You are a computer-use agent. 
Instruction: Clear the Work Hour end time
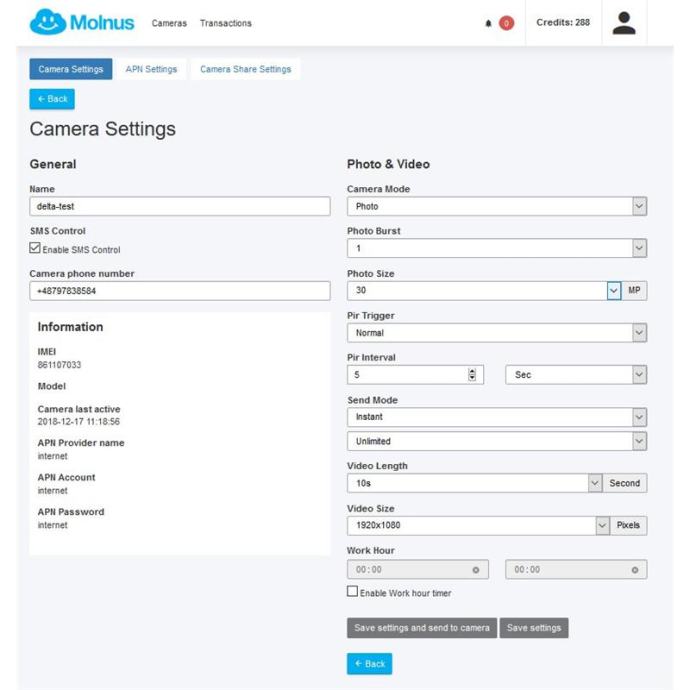635,570
